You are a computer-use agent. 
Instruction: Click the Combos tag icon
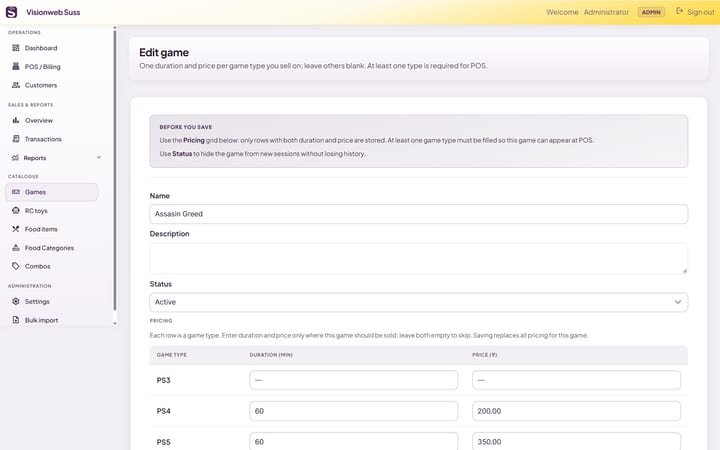16,266
